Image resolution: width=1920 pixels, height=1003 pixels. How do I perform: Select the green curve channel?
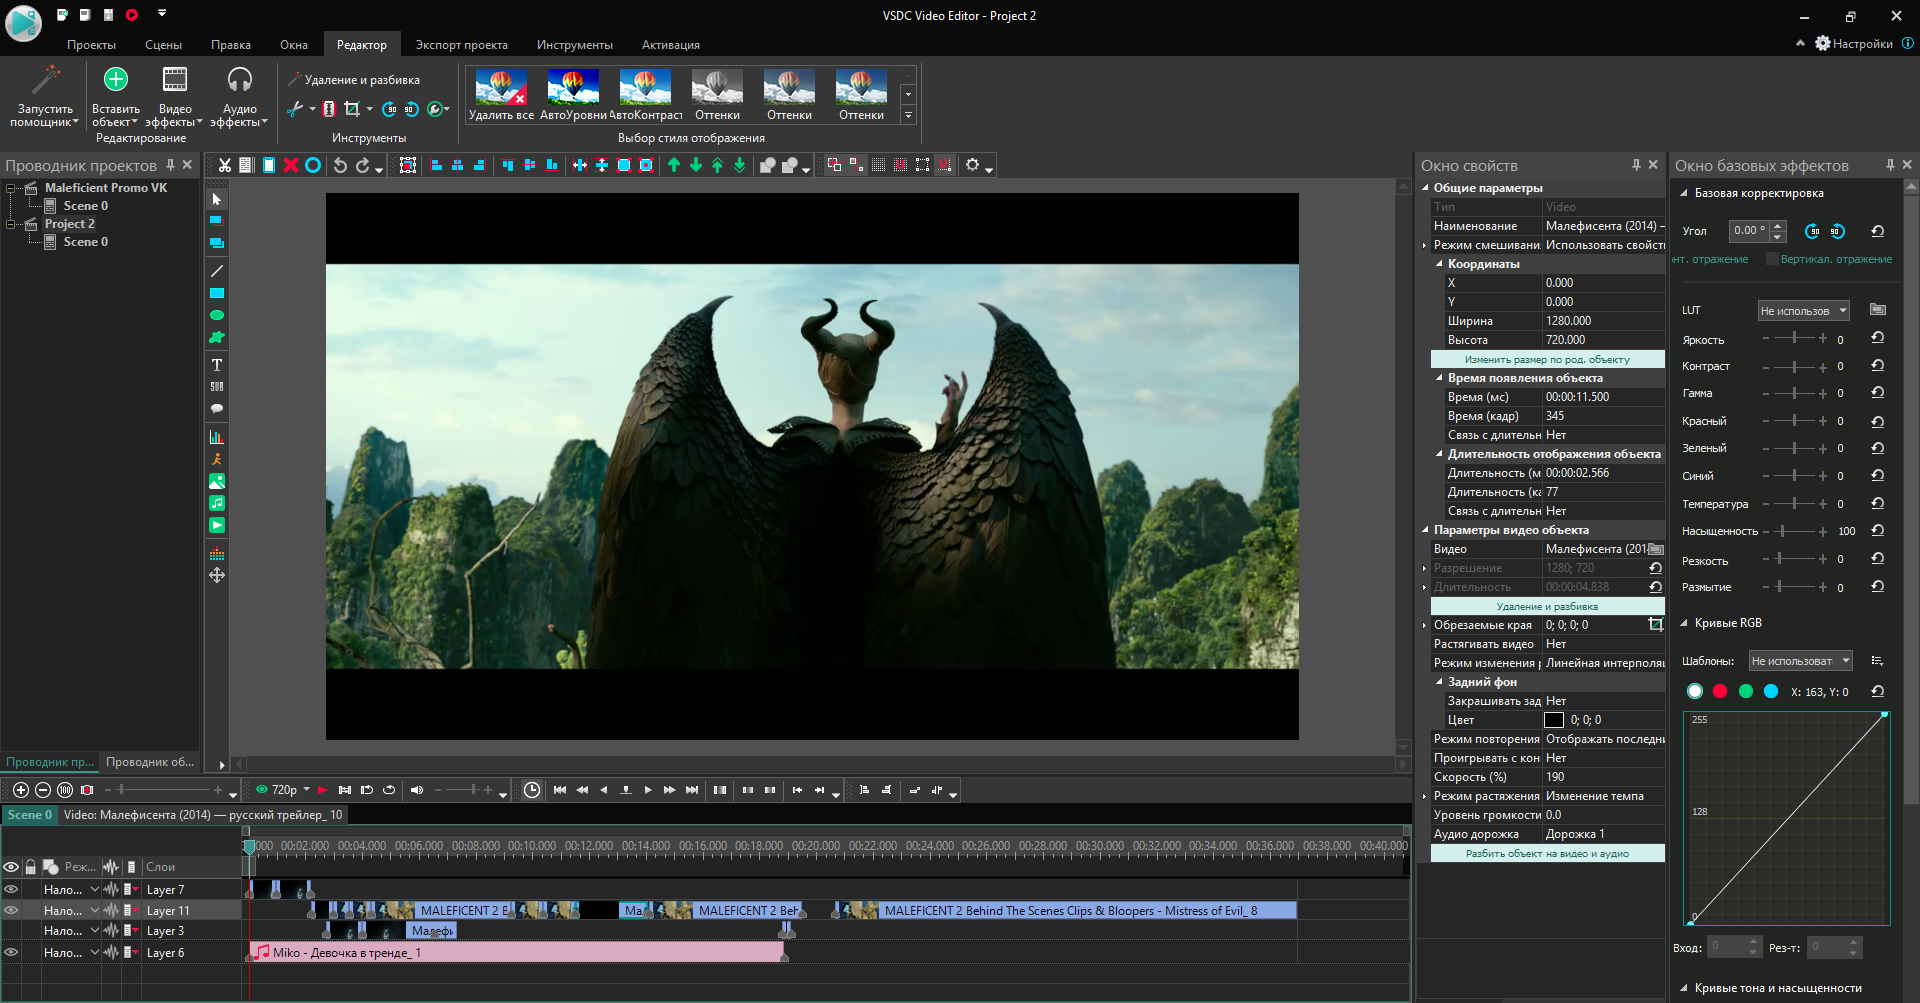tap(1746, 691)
